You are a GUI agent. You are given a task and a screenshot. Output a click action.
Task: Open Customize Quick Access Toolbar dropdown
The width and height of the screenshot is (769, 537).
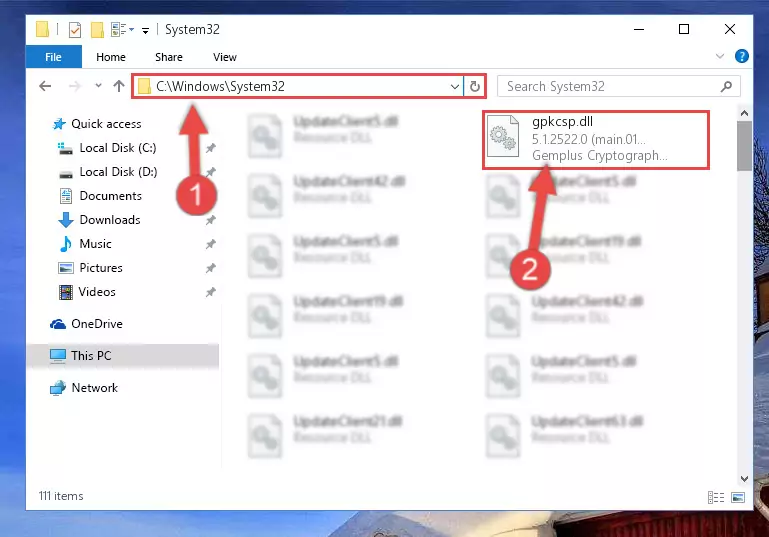click(x=145, y=30)
